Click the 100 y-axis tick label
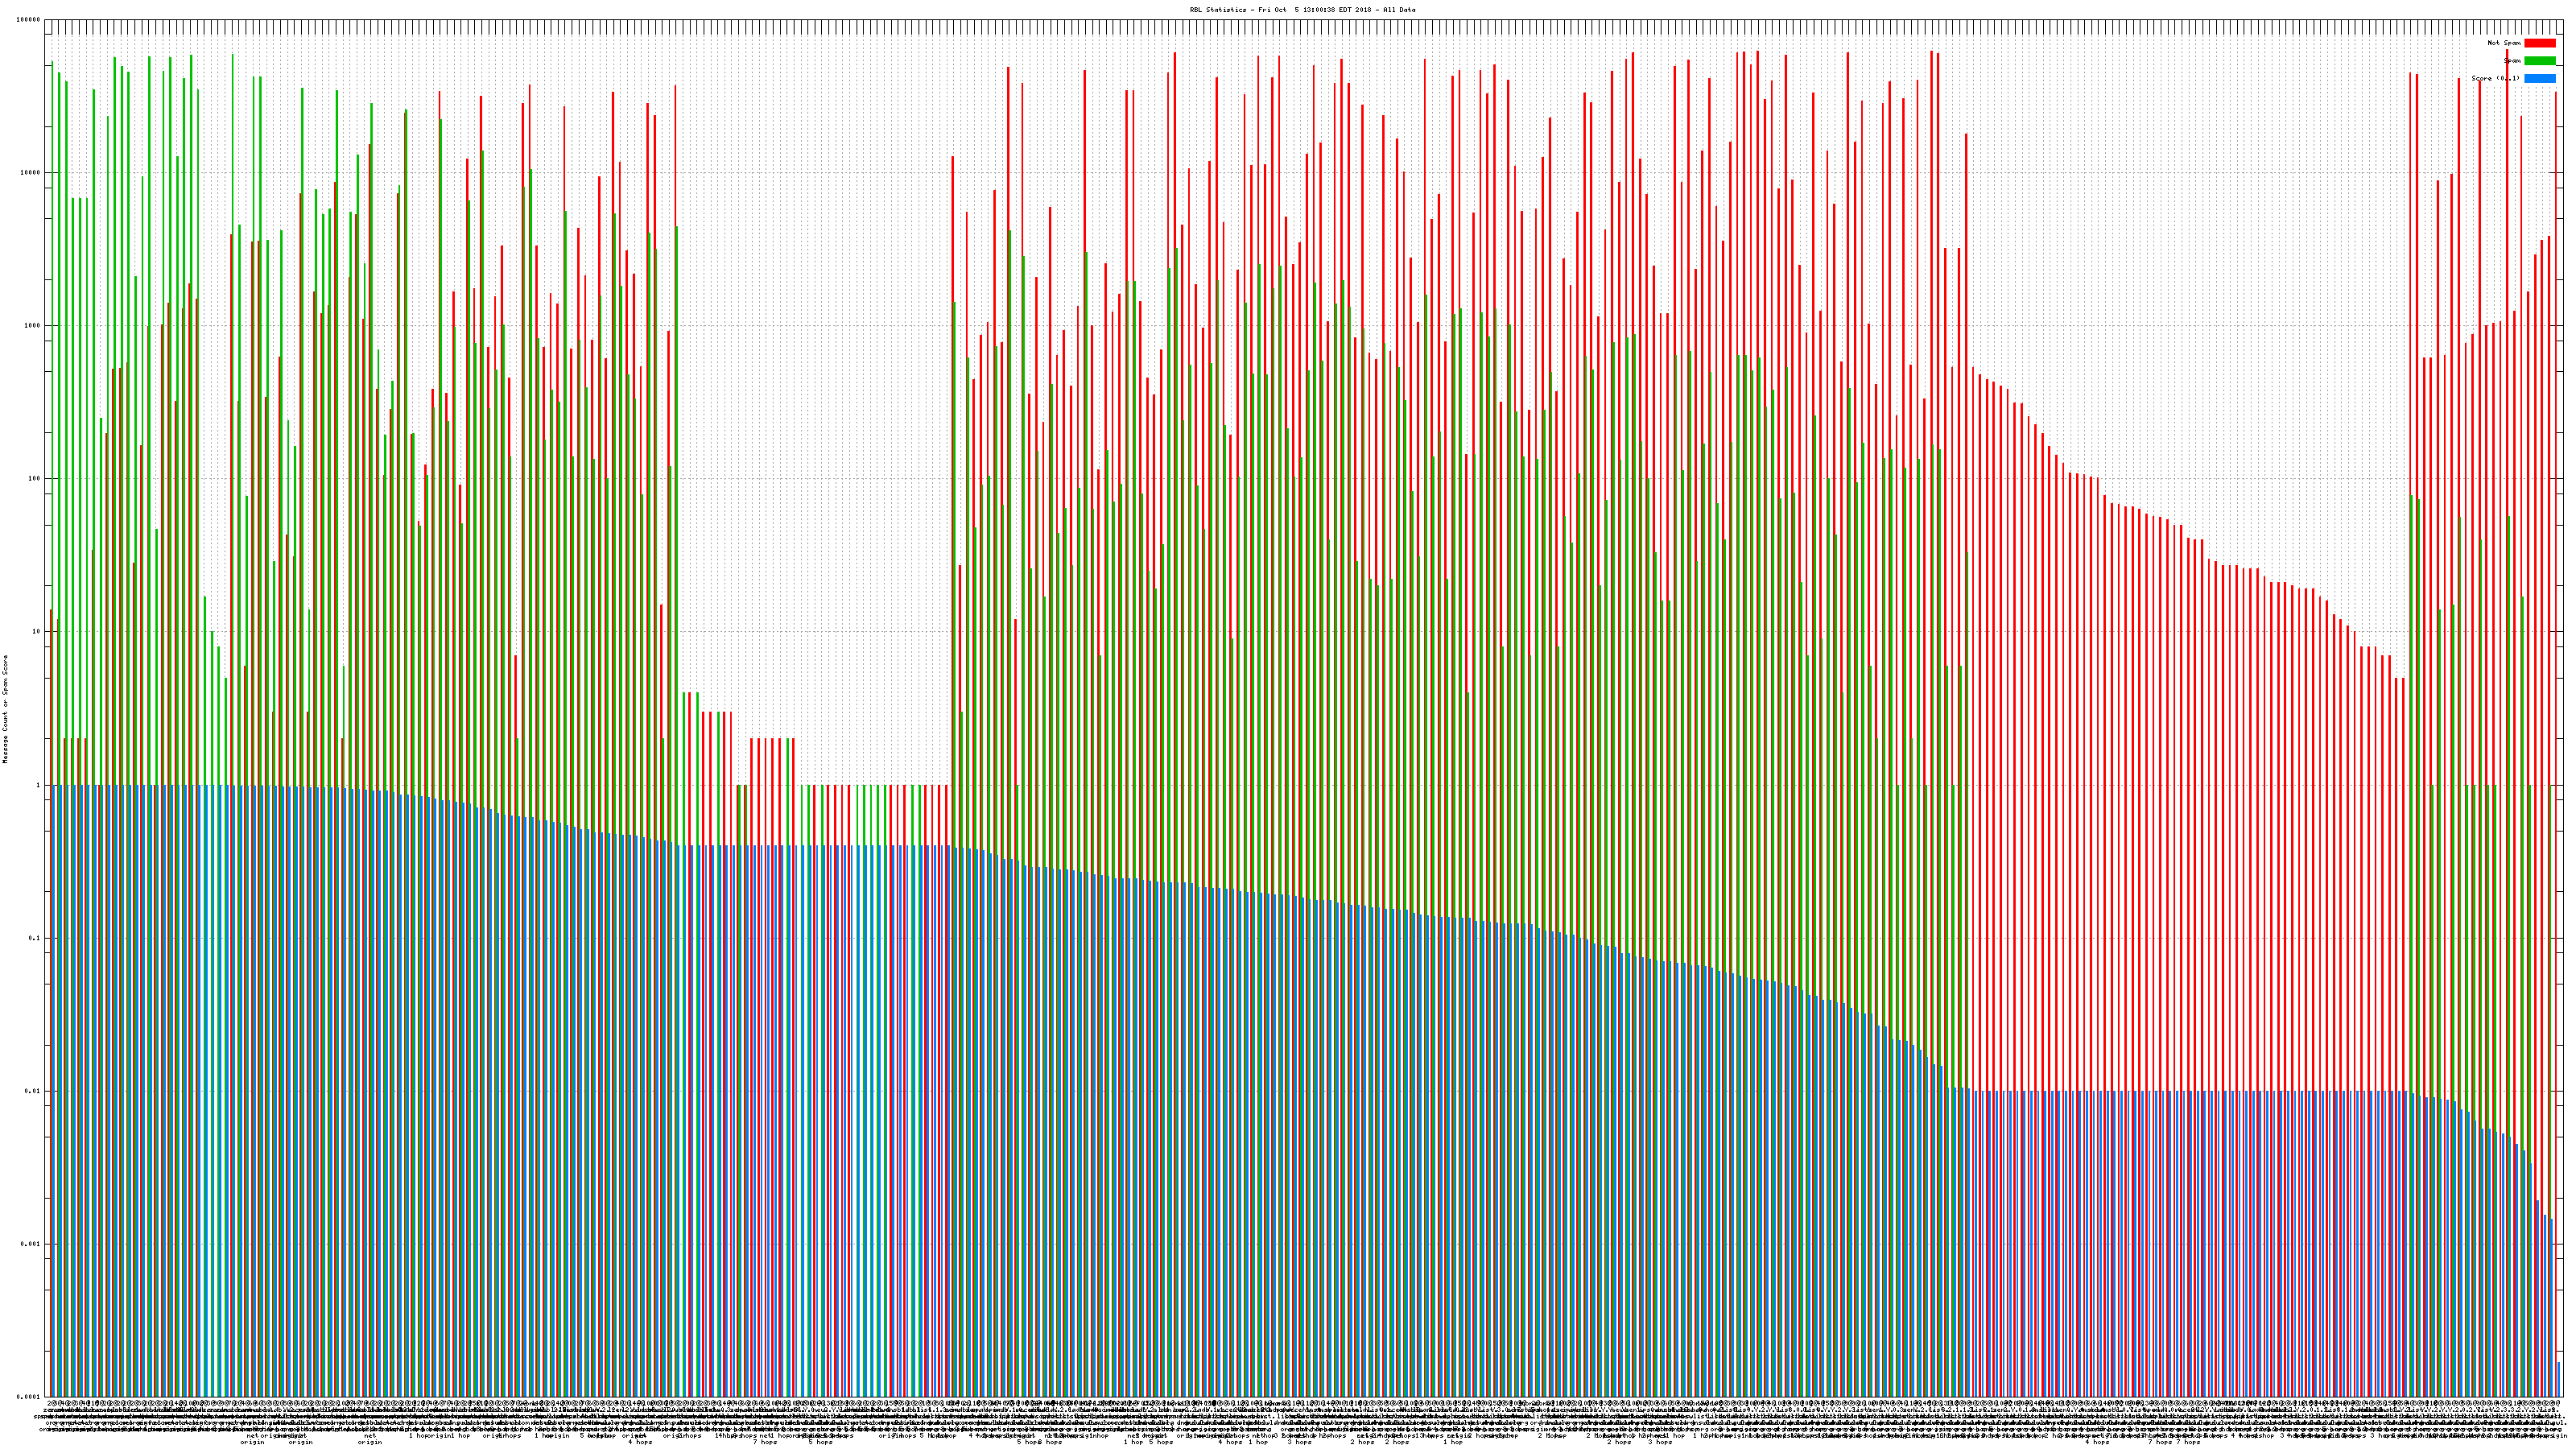The width and height of the screenshot is (2576, 1449). [35, 479]
